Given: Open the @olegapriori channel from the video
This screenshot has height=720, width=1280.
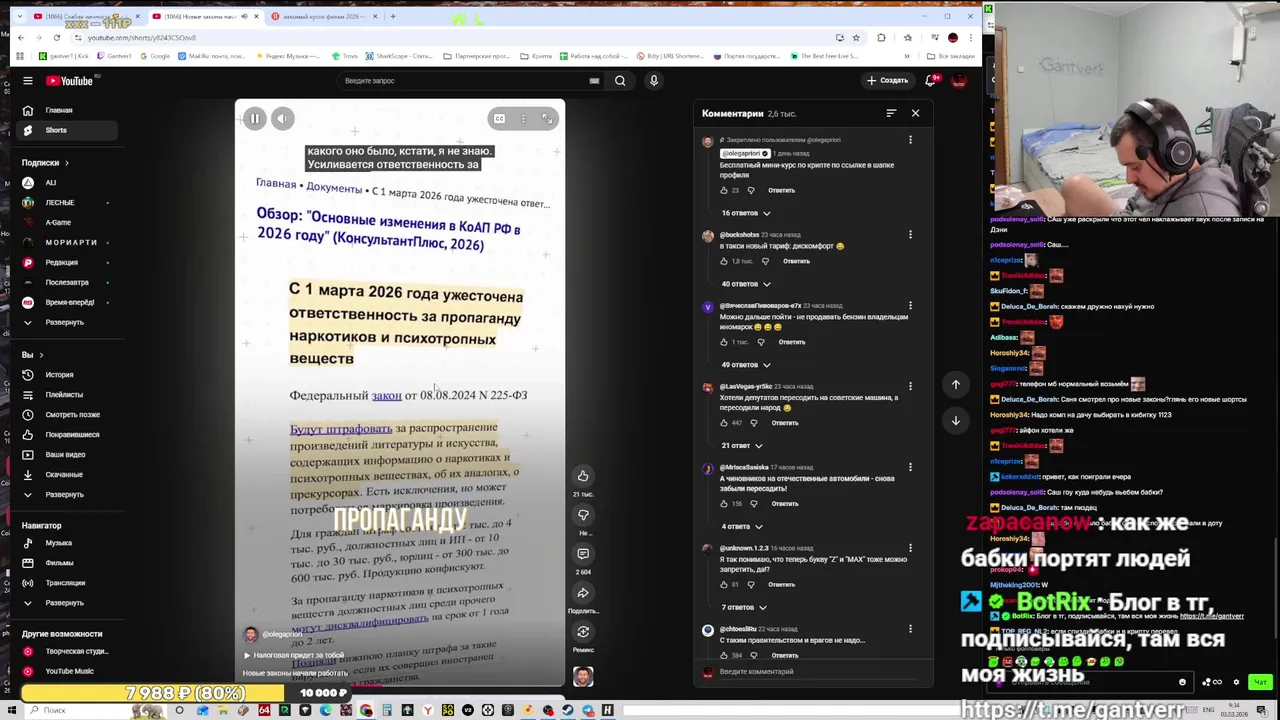Looking at the screenshot, I should pyautogui.click(x=281, y=634).
